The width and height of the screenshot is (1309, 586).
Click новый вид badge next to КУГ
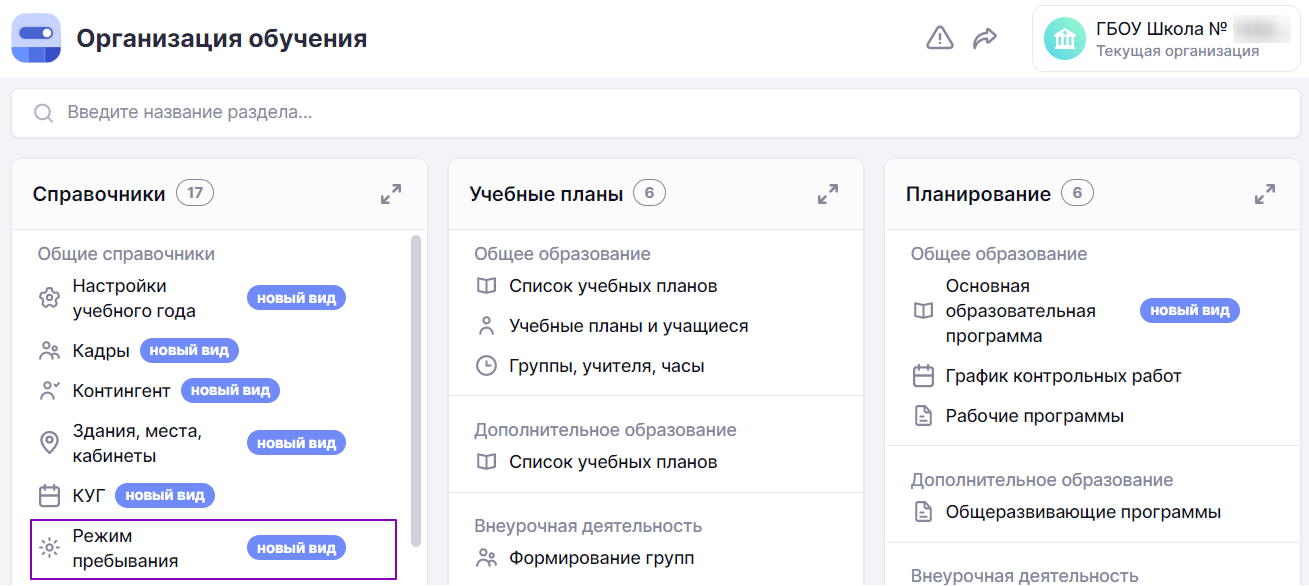(x=165, y=495)
